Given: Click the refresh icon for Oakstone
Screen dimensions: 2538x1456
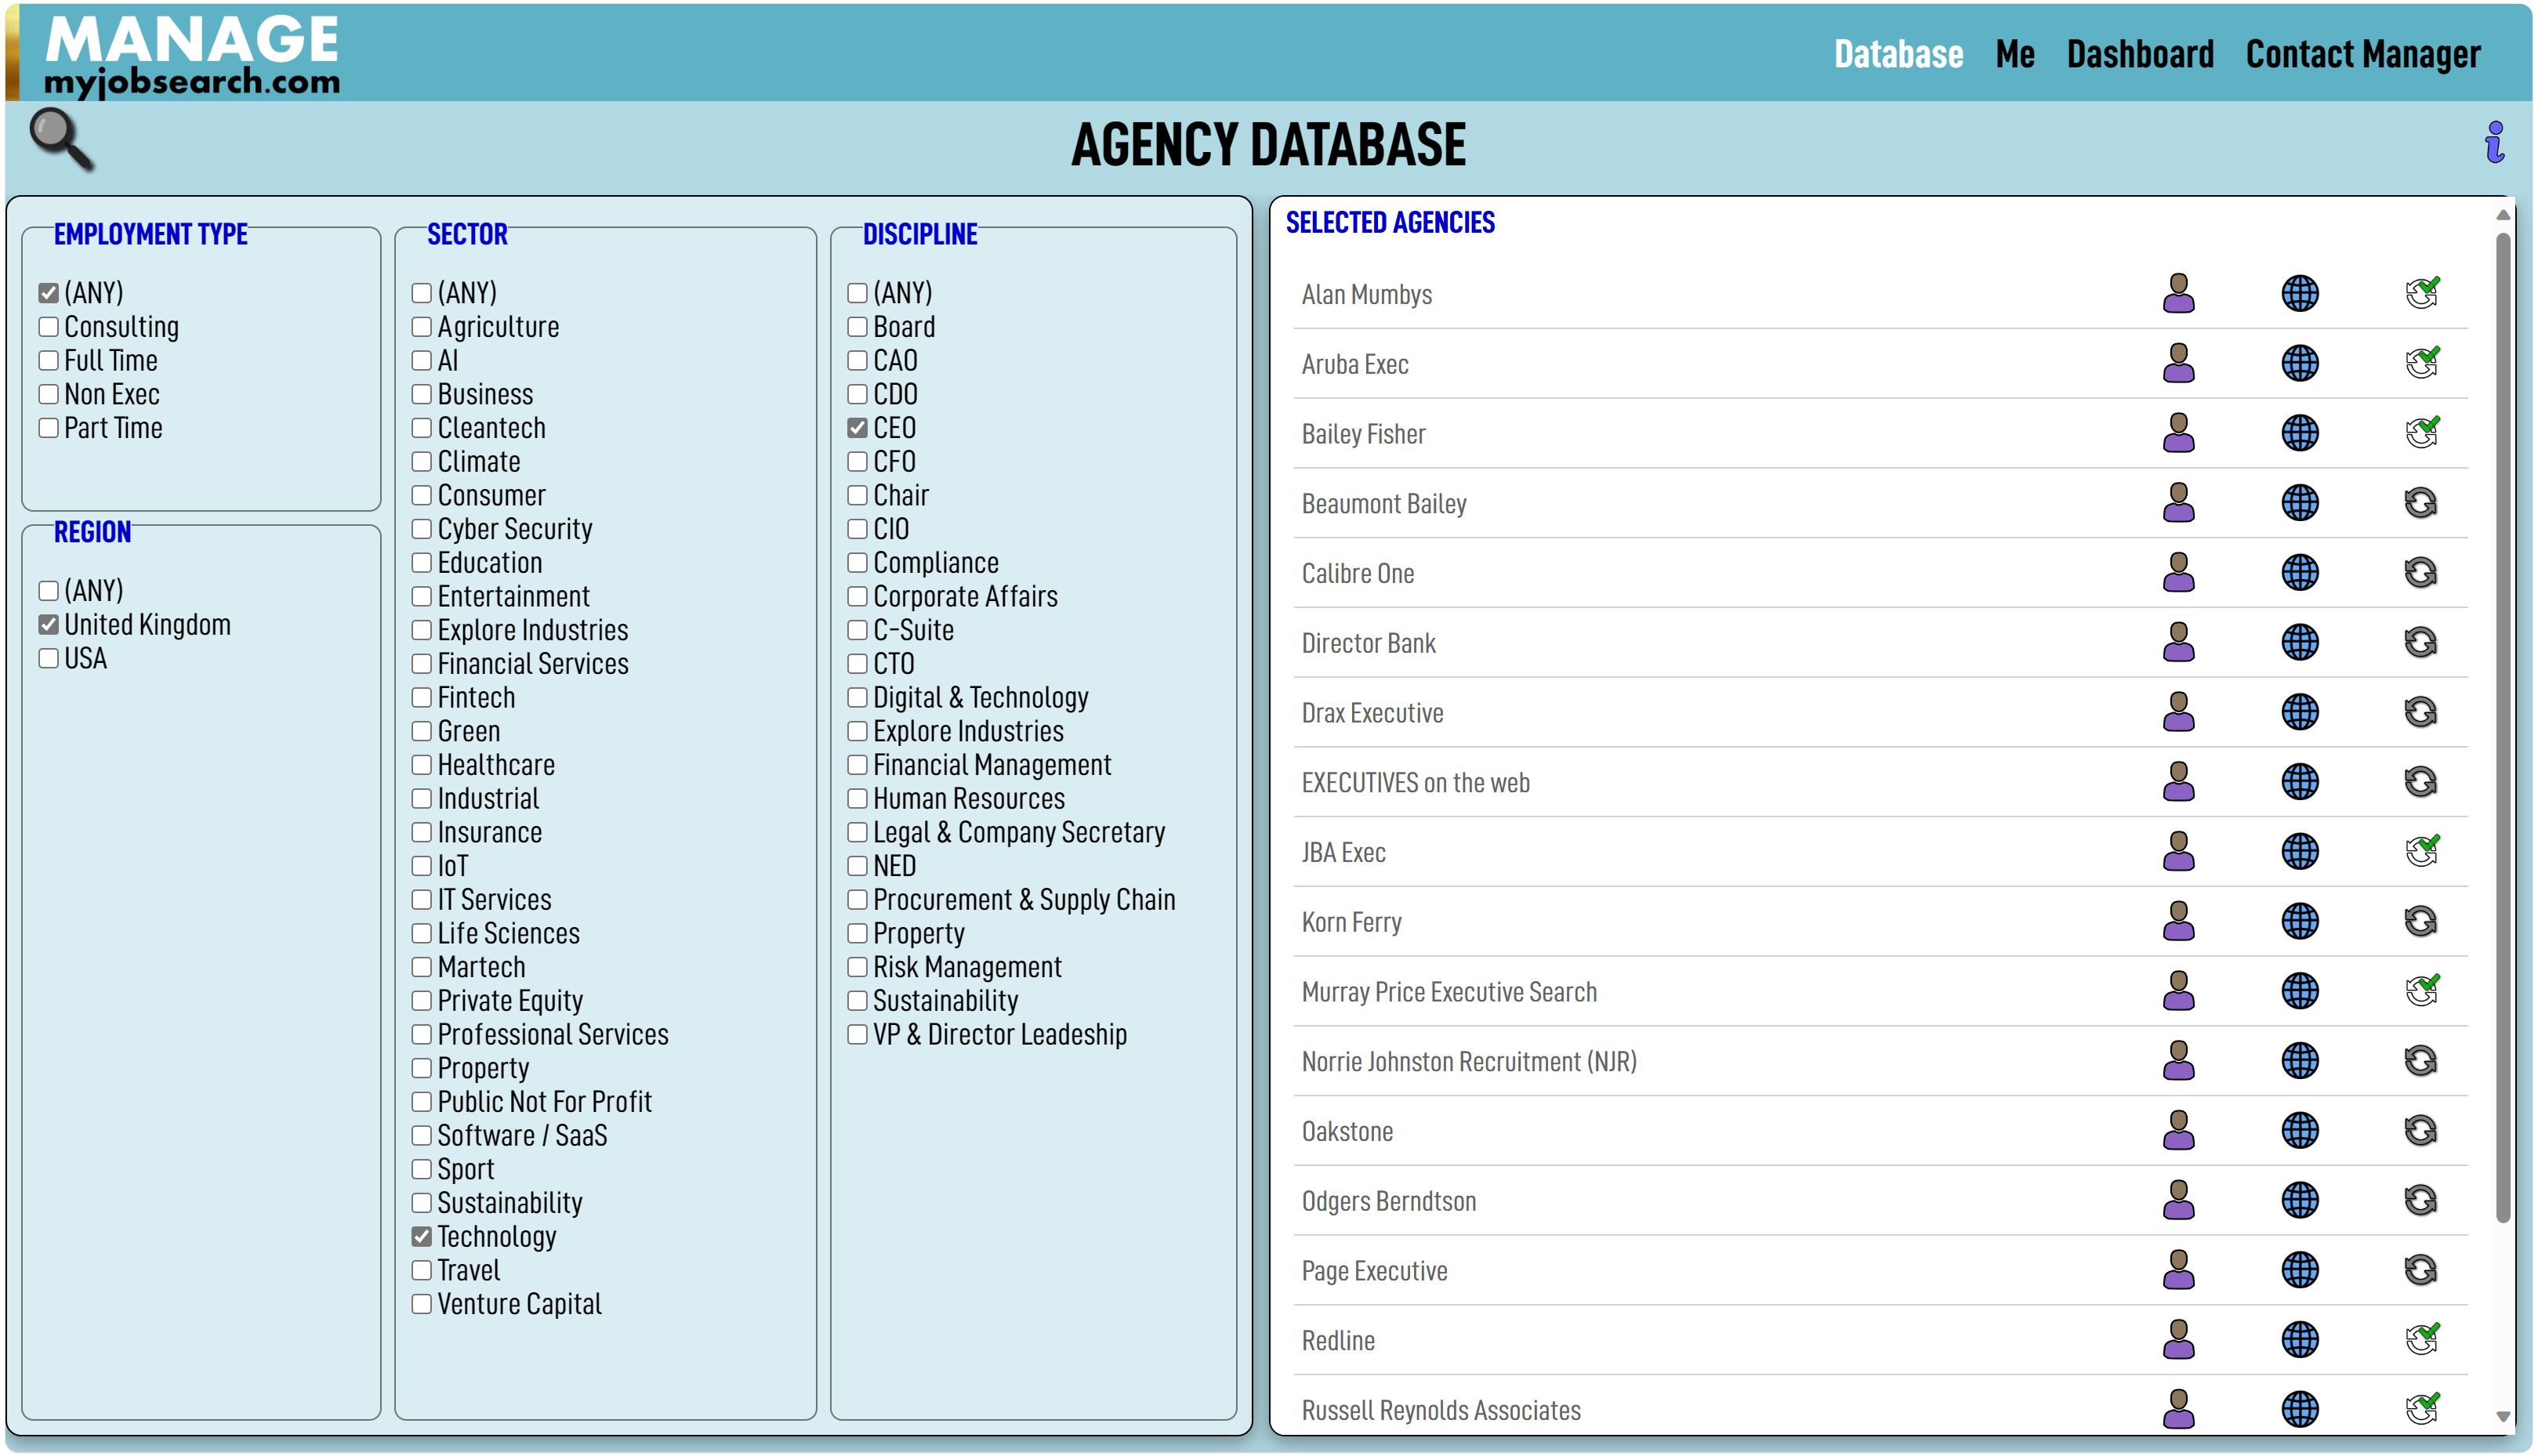Looking at the screenshot, I should [2420, 1131].
